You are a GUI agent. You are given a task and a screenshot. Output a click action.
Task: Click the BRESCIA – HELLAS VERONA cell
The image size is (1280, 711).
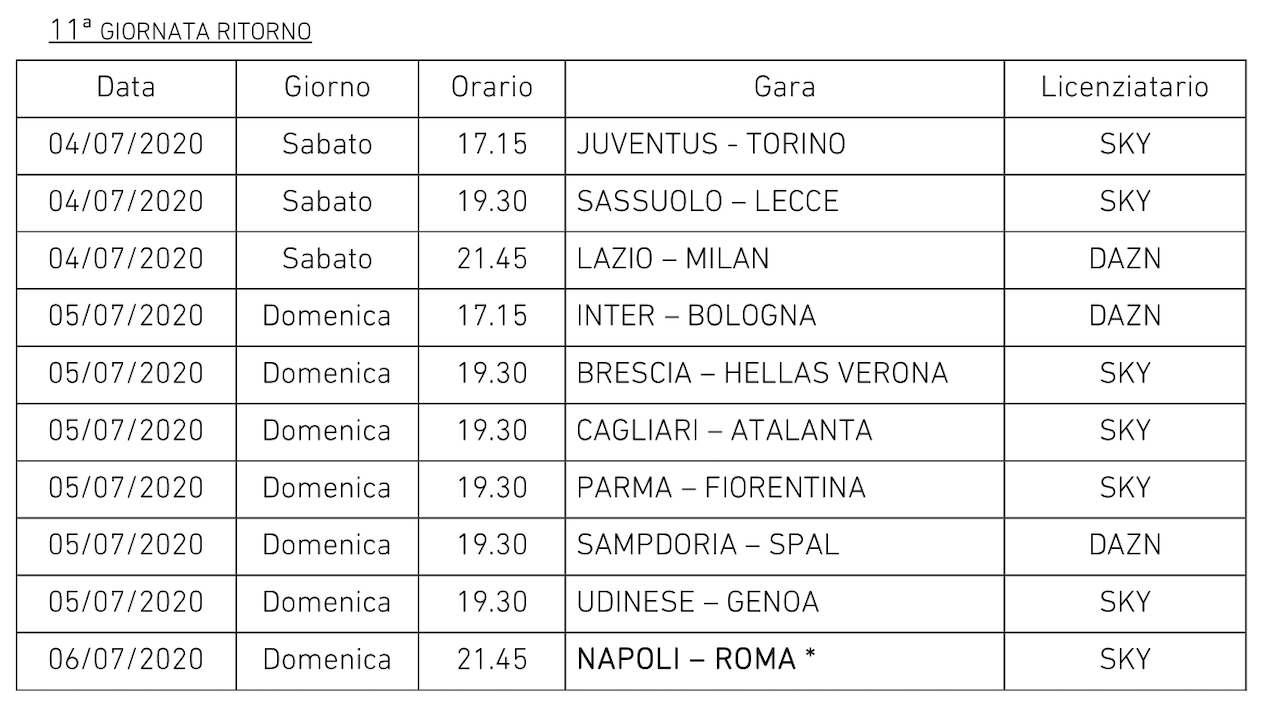pyautogui.click(x=762, y=373)
